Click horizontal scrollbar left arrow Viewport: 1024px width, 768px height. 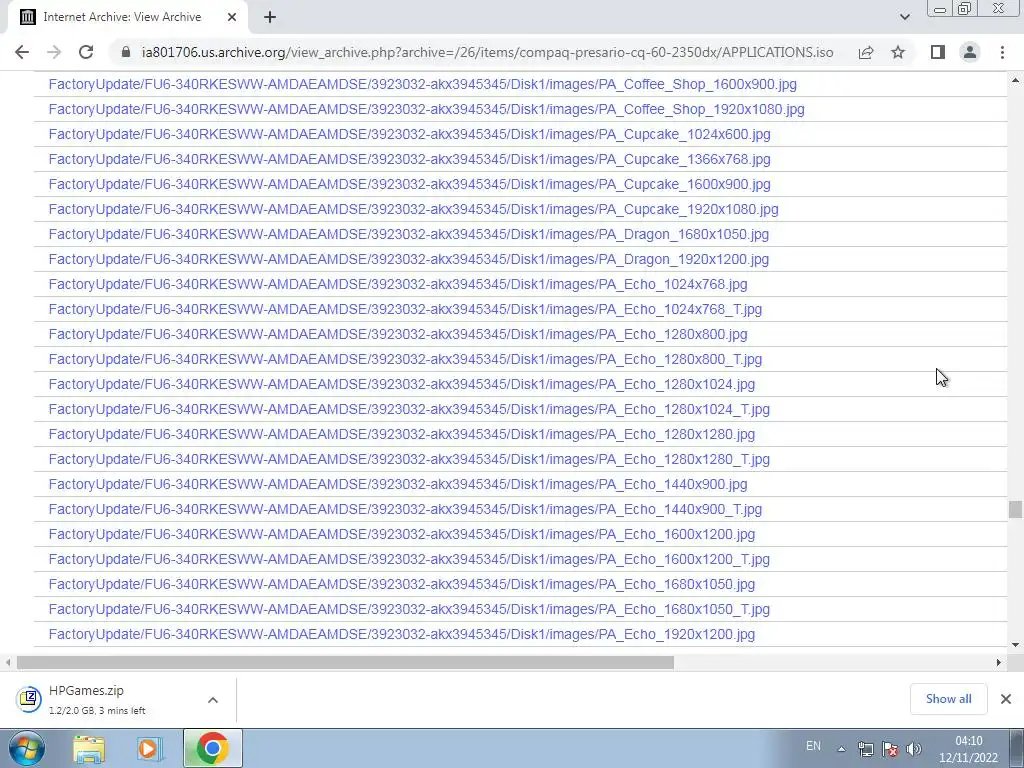pyautogui.click(x=7, y=662)
